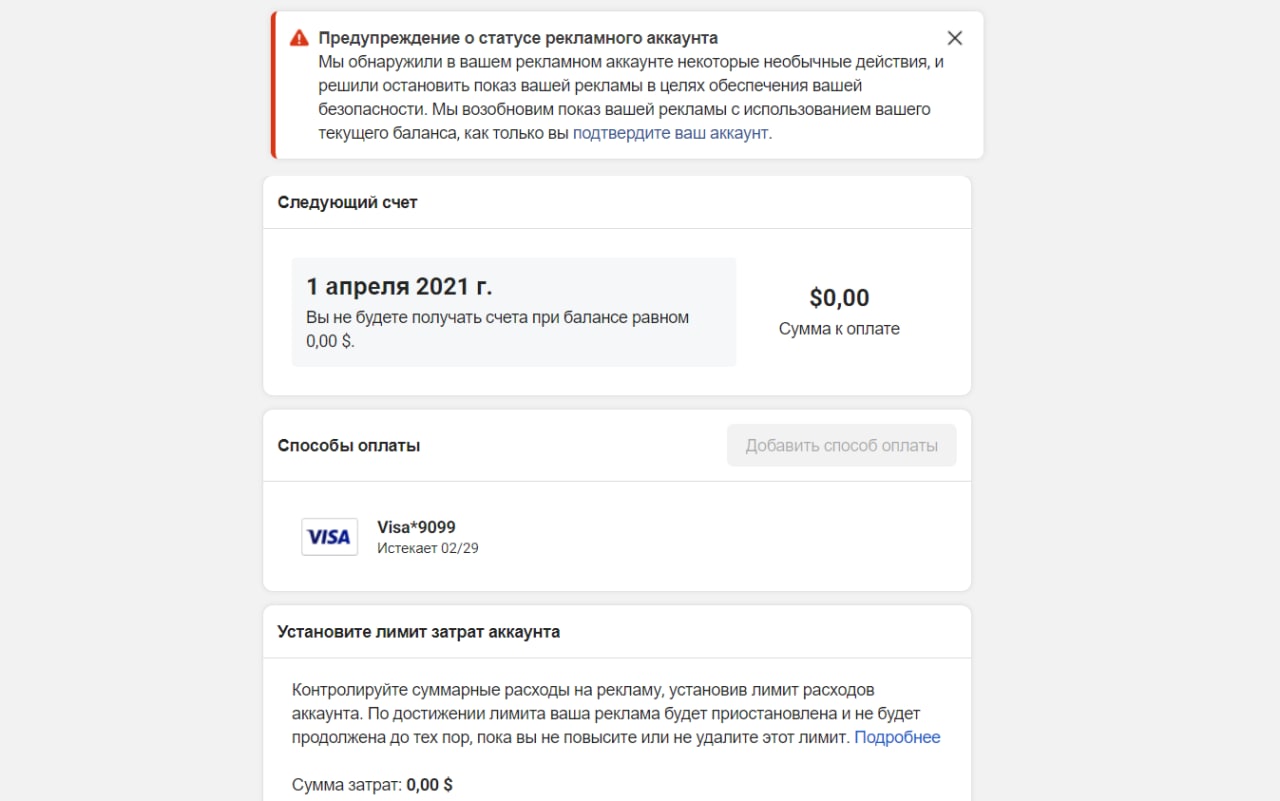Click the red warning triangle icon
The height and width of the screenshot is (801, 1280).
tap(299, 38)
